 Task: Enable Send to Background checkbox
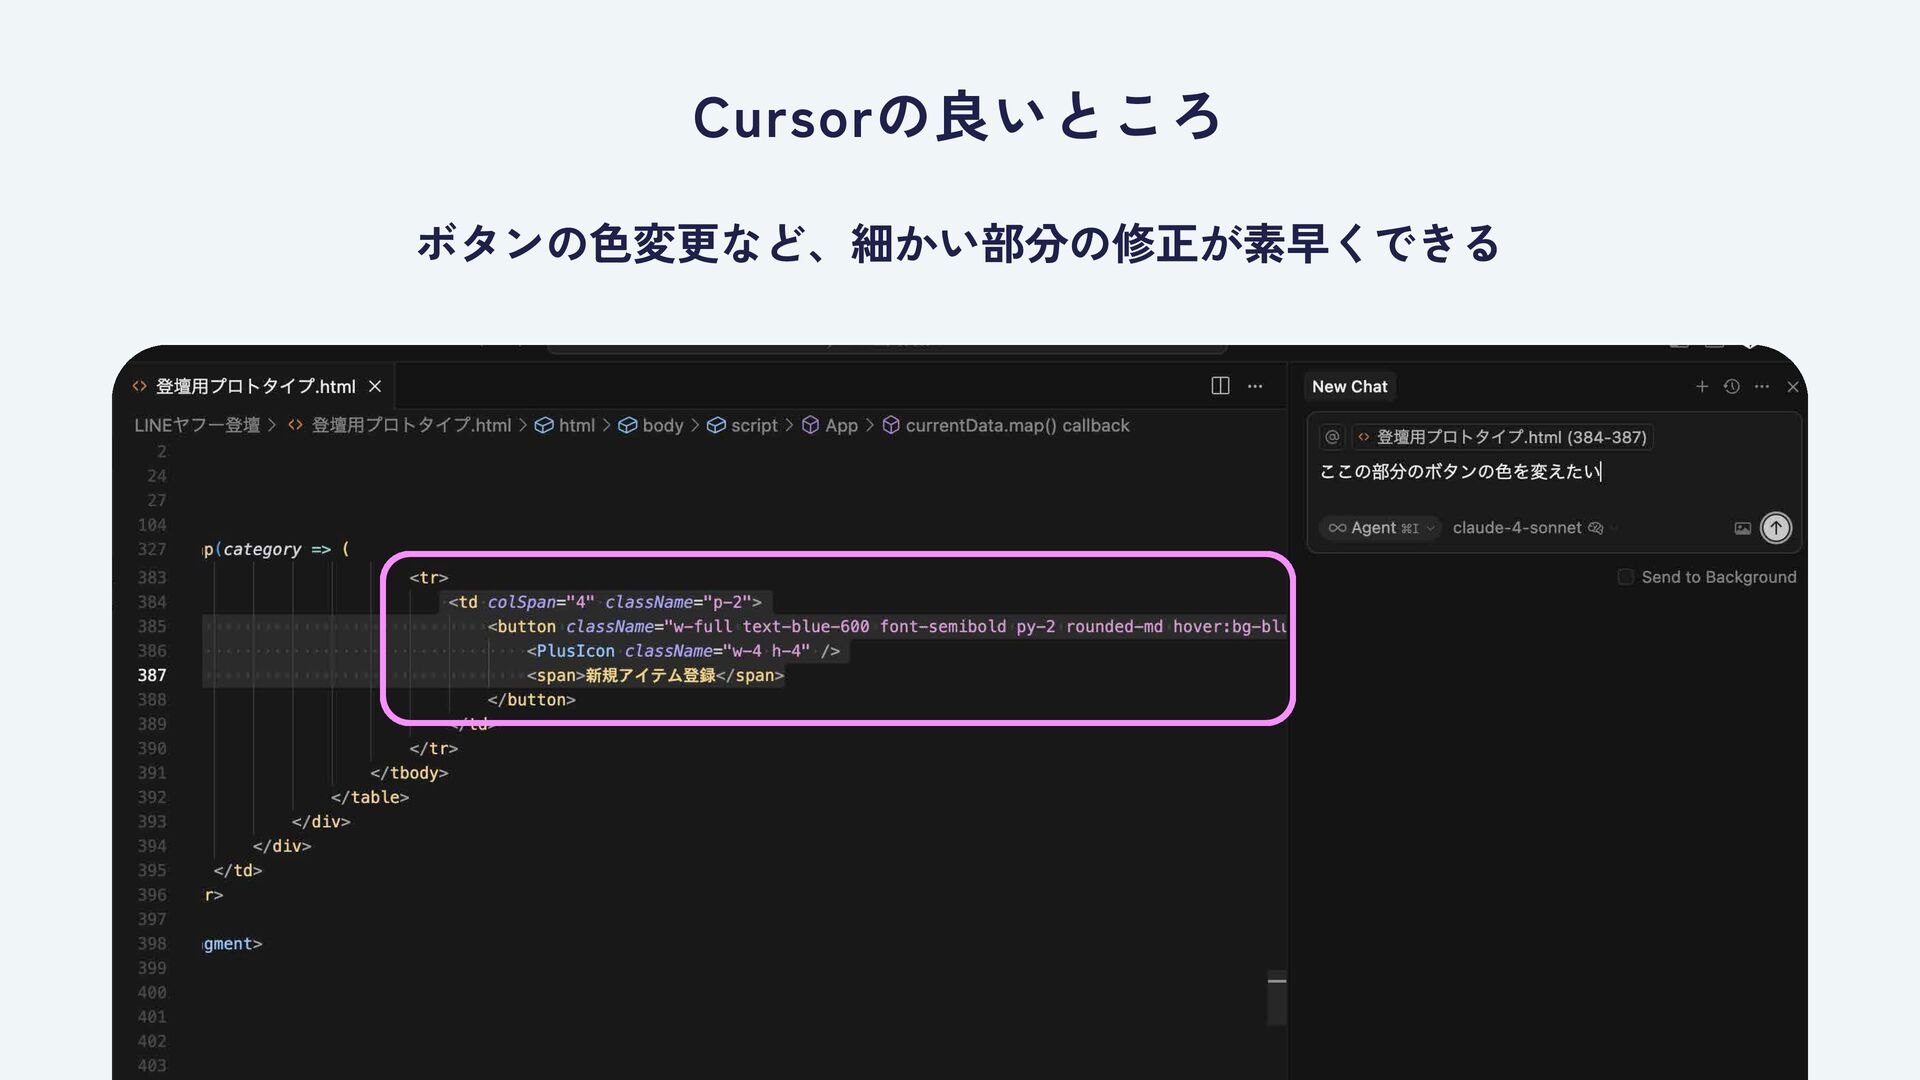pos(1625,577)
